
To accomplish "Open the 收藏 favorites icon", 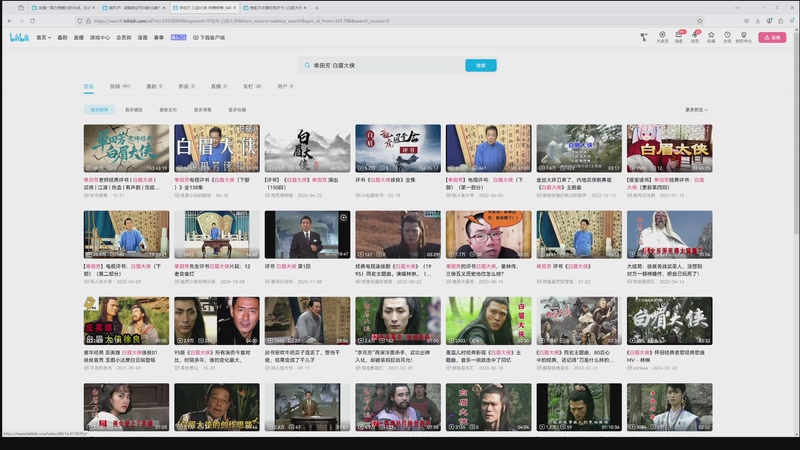I will pos(711,37).
